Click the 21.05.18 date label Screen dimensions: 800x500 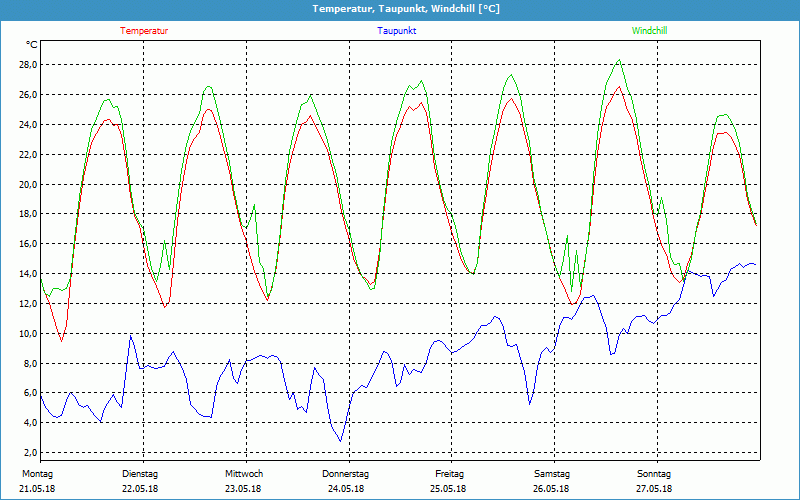click(37, 489)
